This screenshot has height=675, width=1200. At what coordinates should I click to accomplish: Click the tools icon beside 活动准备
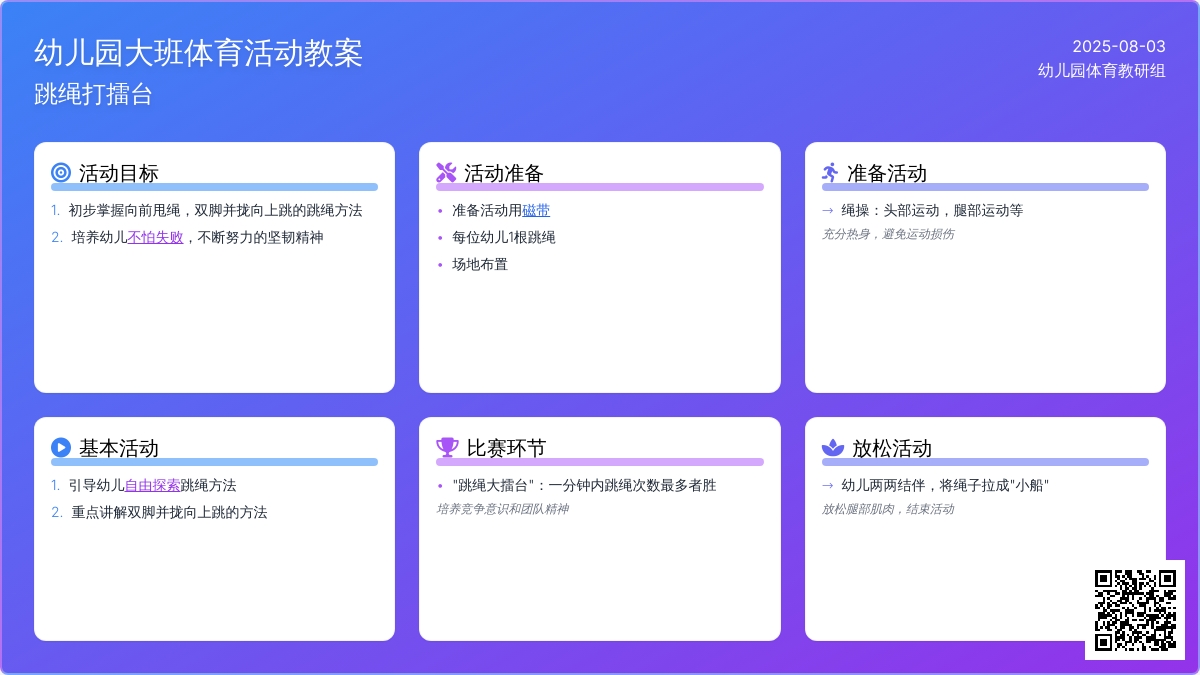[446, 173]
